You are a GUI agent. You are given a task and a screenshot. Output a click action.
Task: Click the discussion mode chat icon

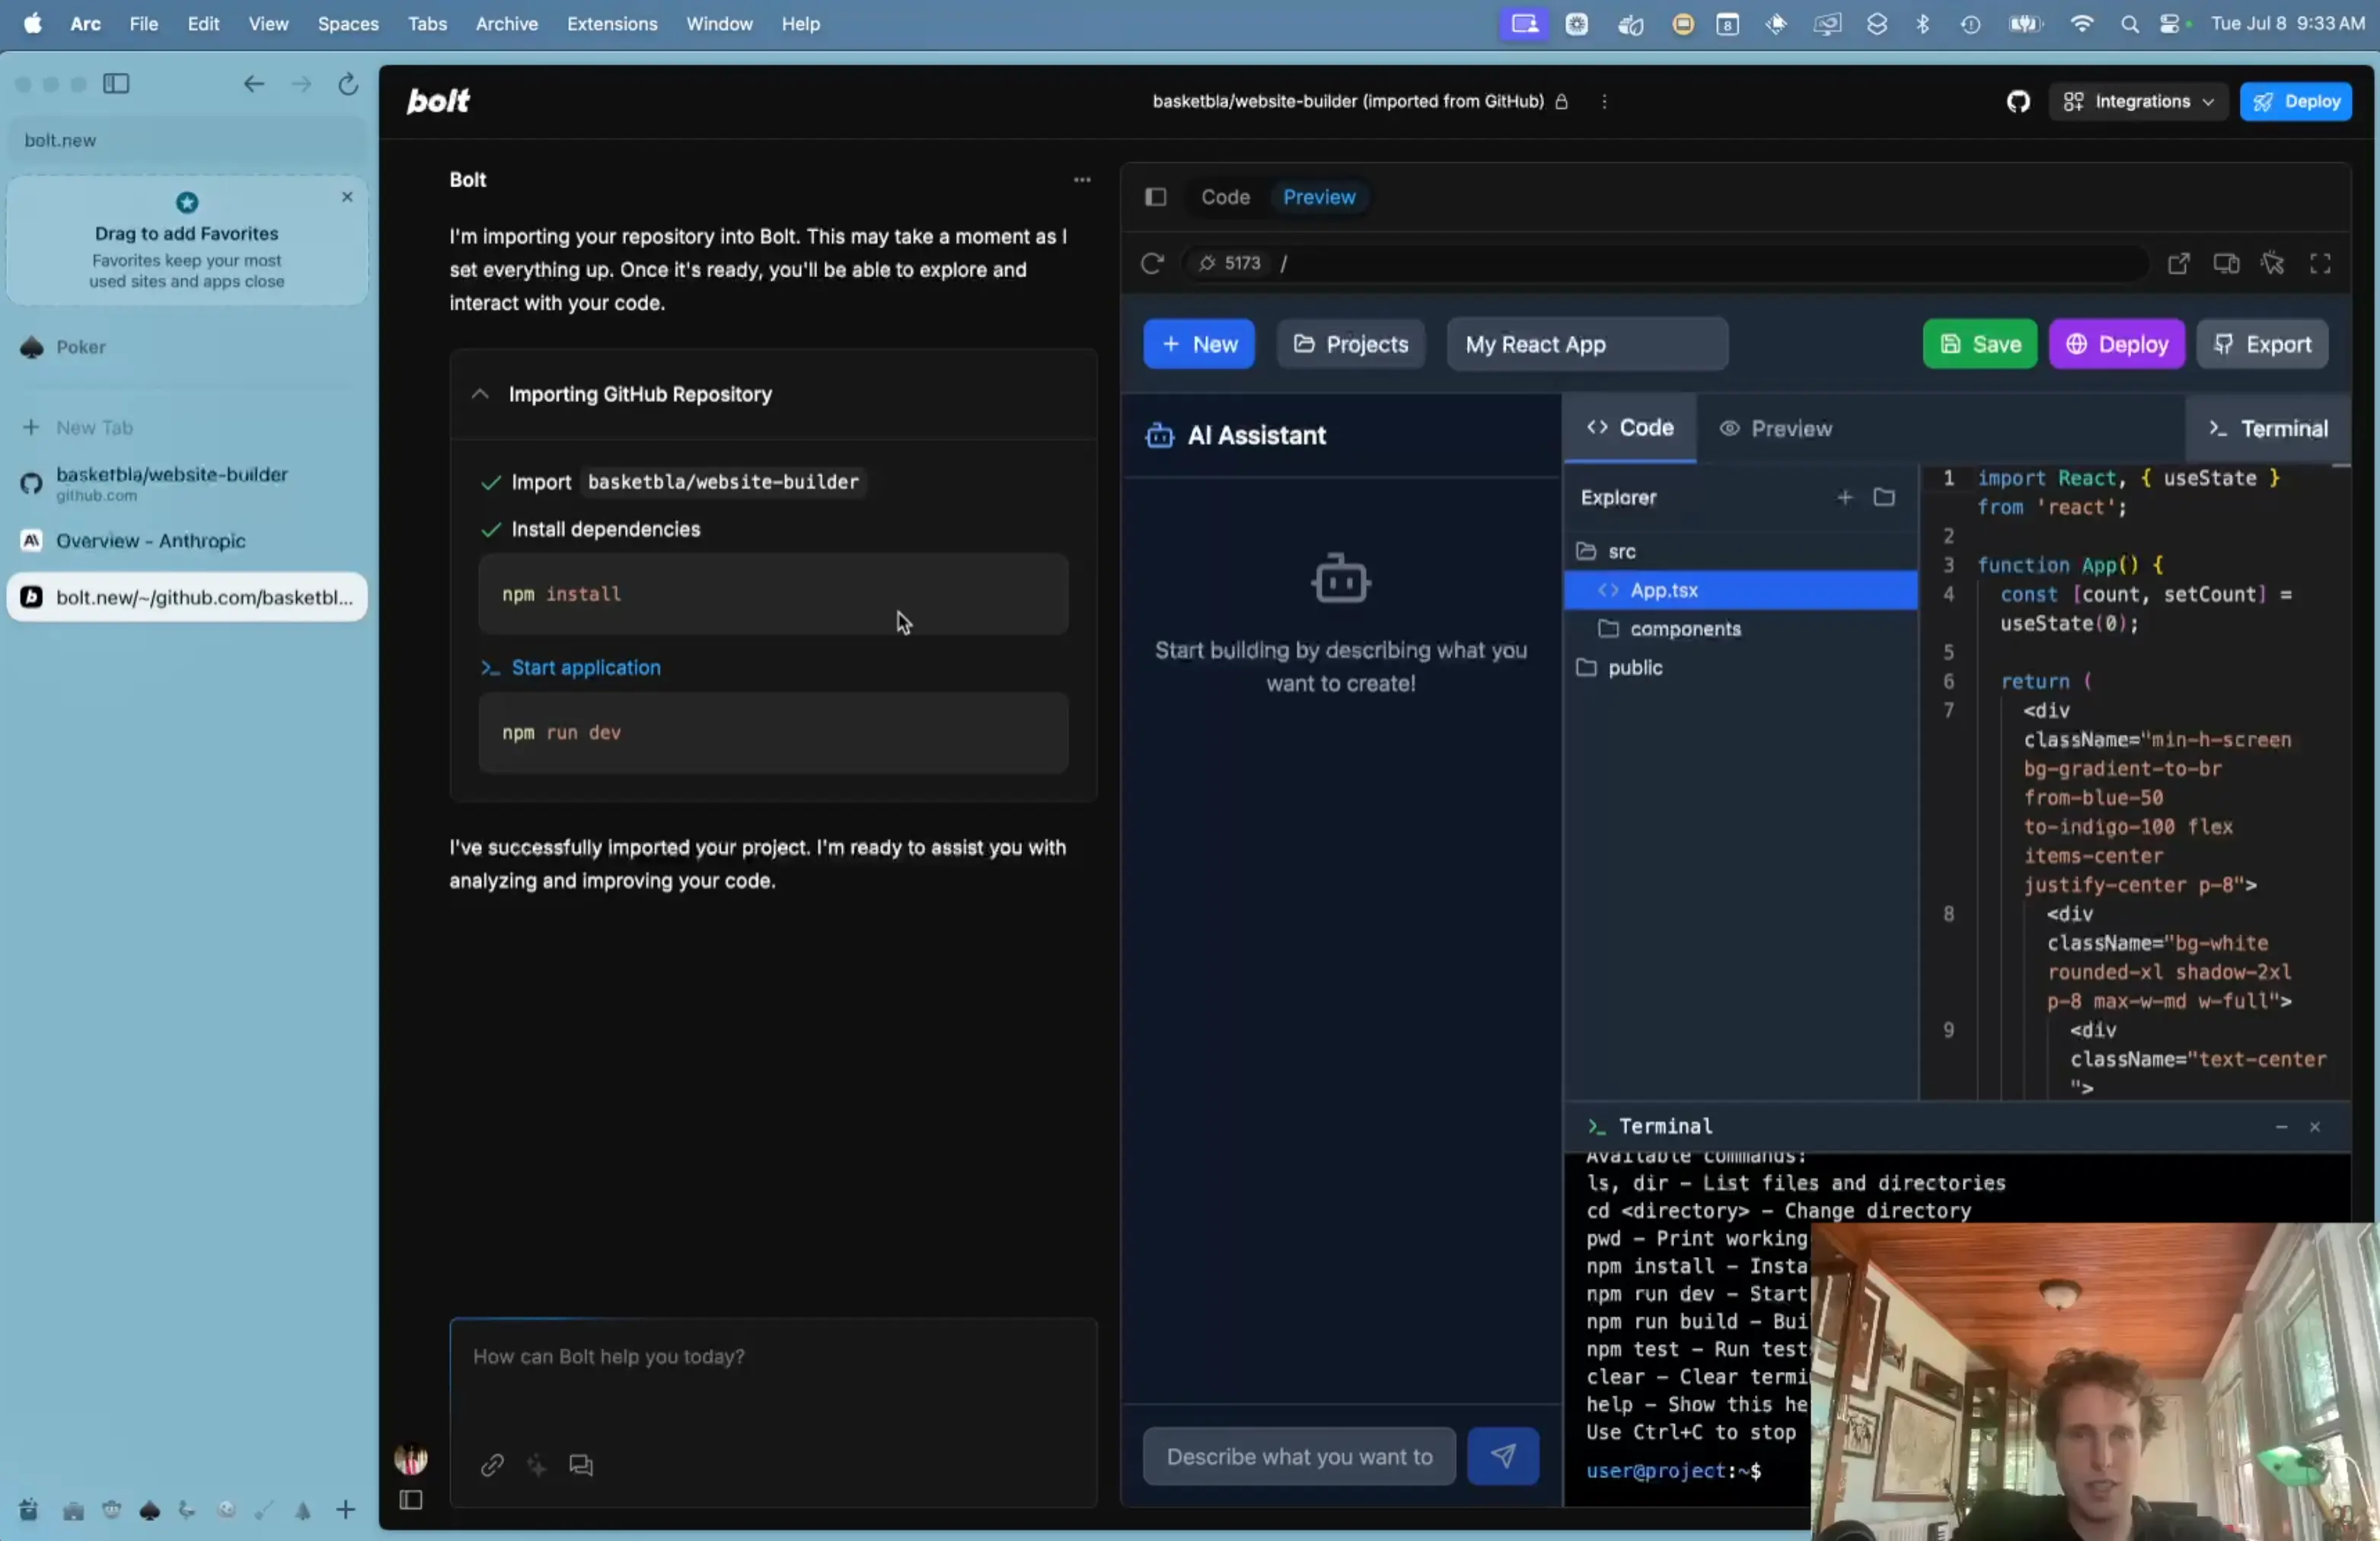click(581, 1465)
